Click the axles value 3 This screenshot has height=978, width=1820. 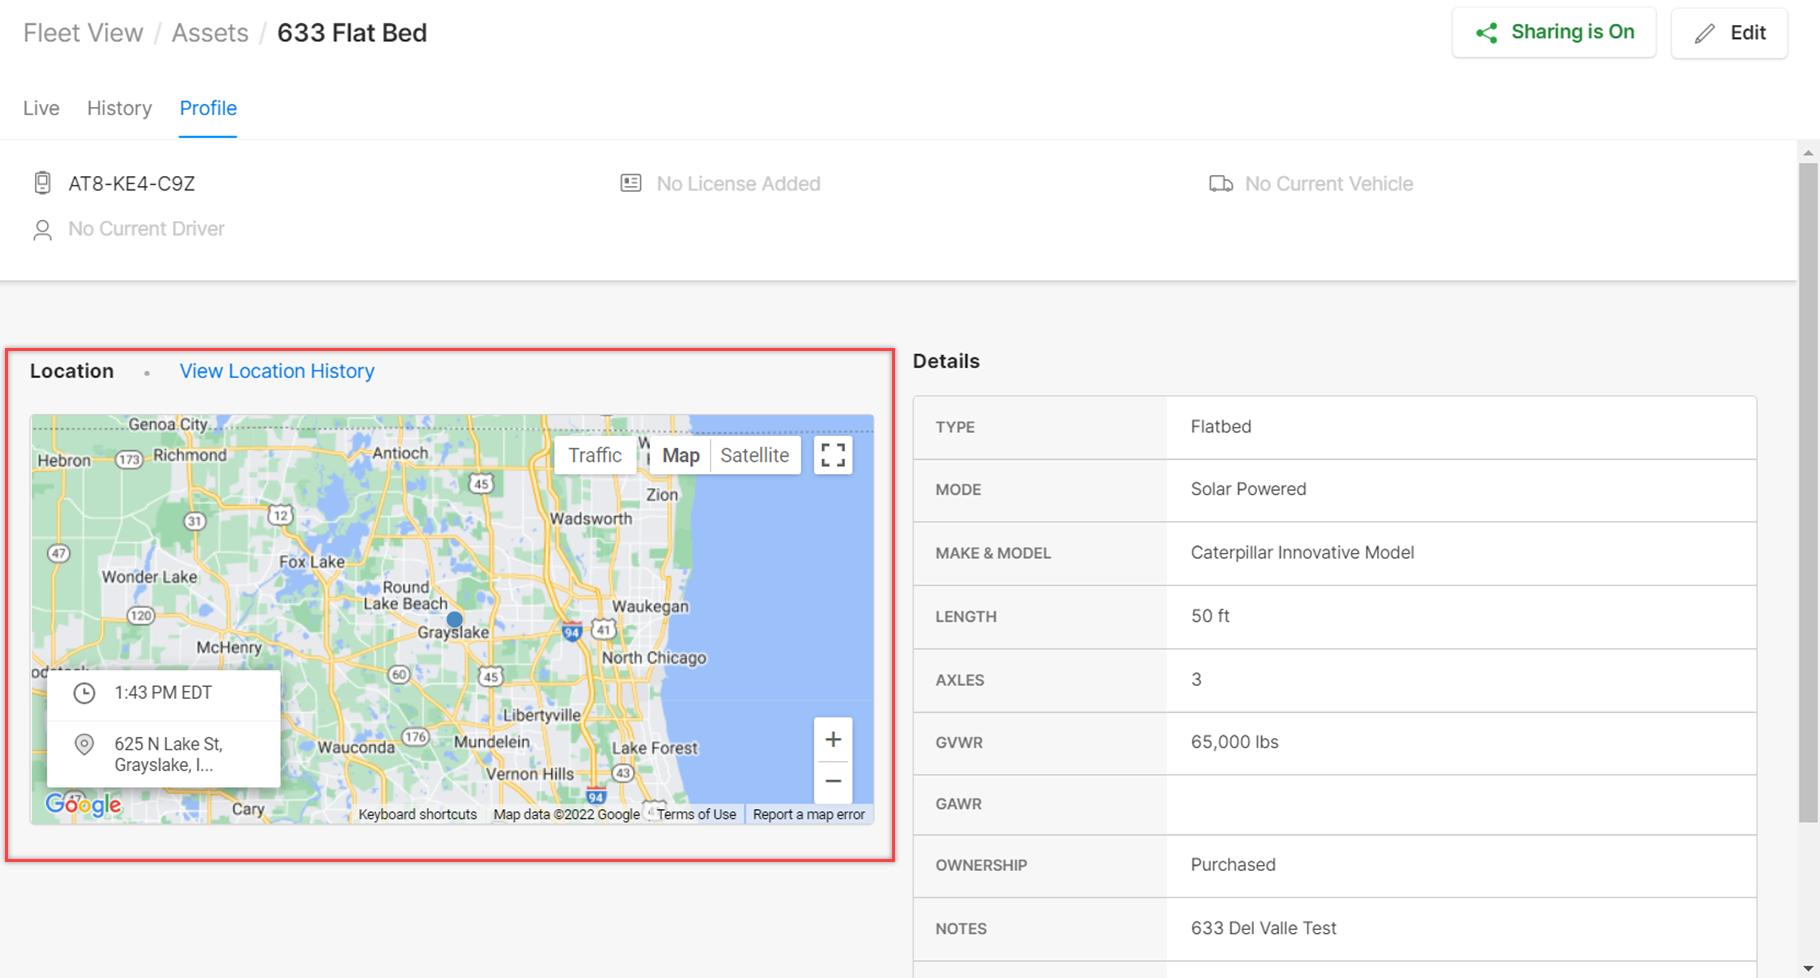pyautogui.click(x=1196, y=680)
